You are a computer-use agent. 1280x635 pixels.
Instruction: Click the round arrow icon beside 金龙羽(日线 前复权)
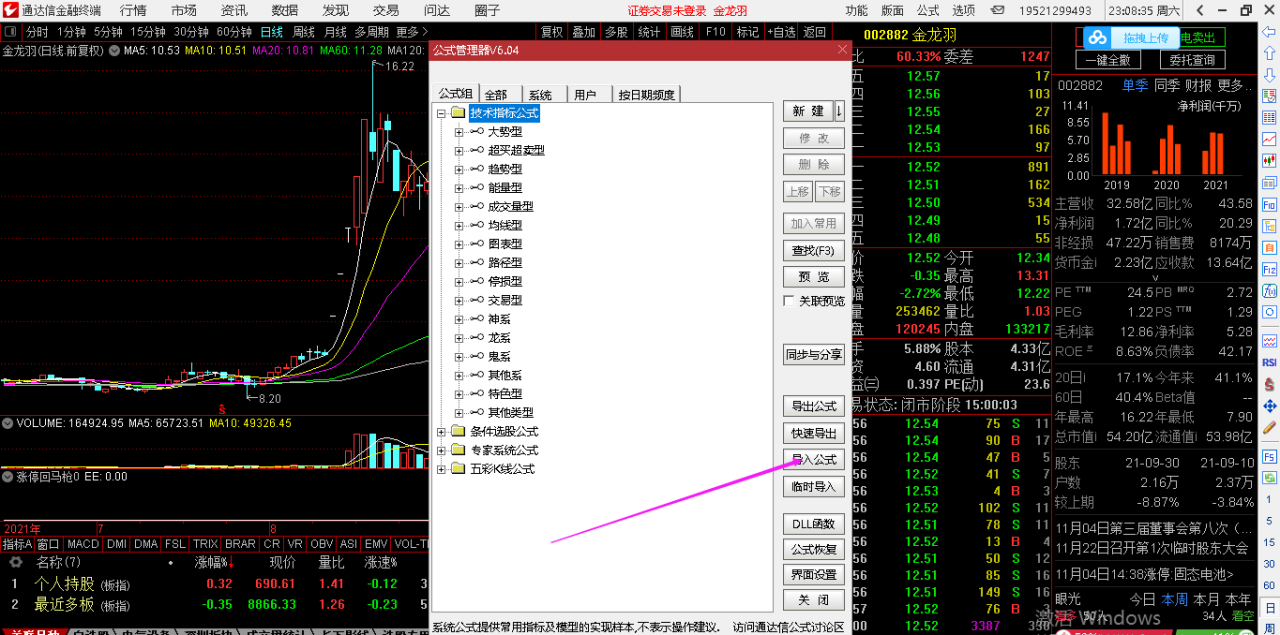114,50
